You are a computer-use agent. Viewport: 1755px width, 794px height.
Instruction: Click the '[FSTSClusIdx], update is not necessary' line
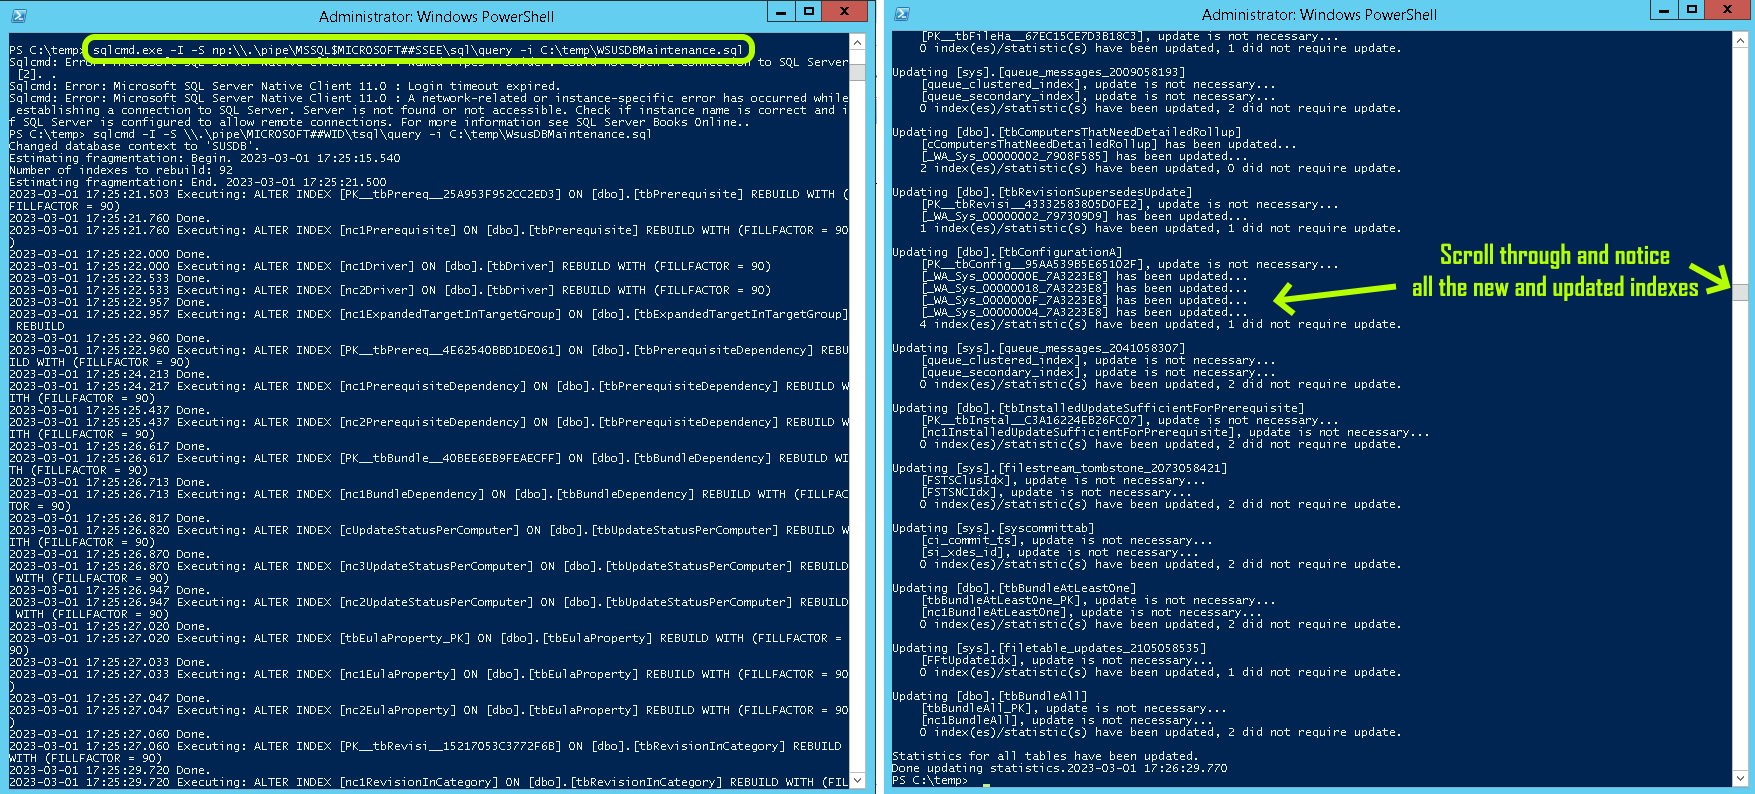coord(1063,480)
